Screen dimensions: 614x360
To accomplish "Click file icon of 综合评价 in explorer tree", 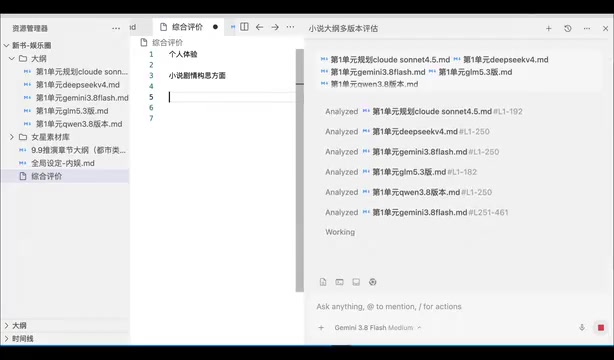I will pos(23,176).
